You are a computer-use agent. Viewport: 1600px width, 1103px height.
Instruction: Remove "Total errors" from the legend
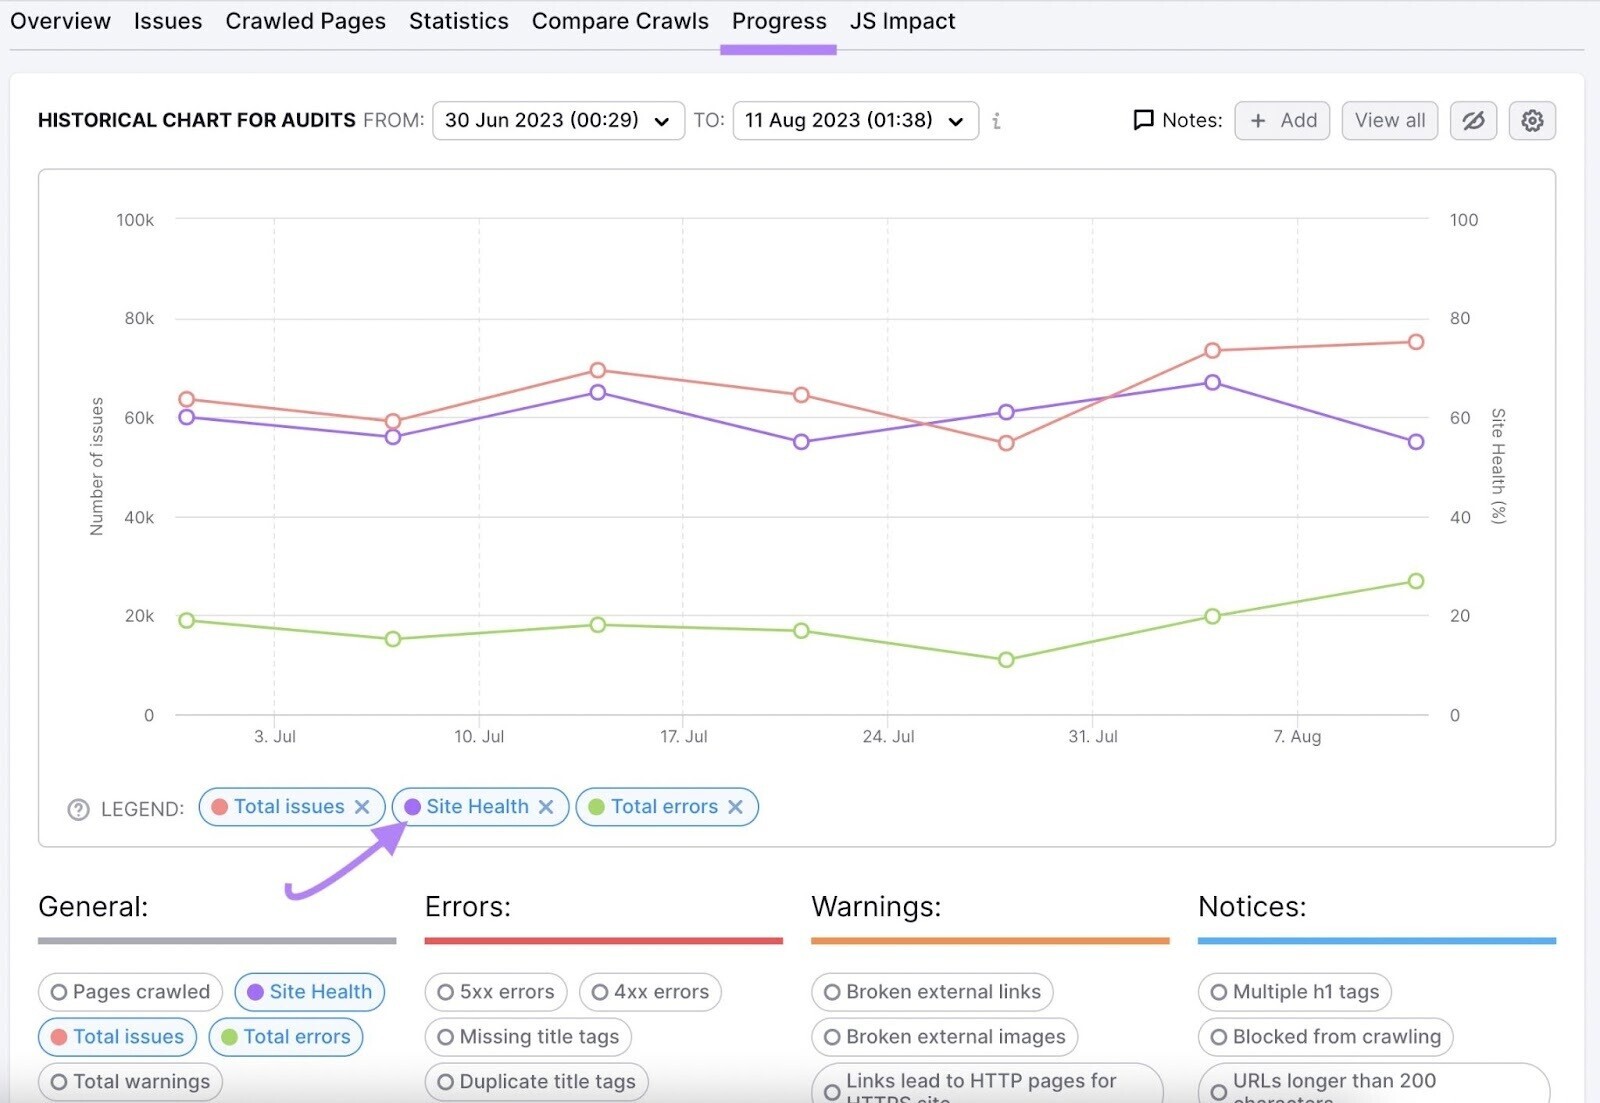pyautogui.click(x=735, y=807)
